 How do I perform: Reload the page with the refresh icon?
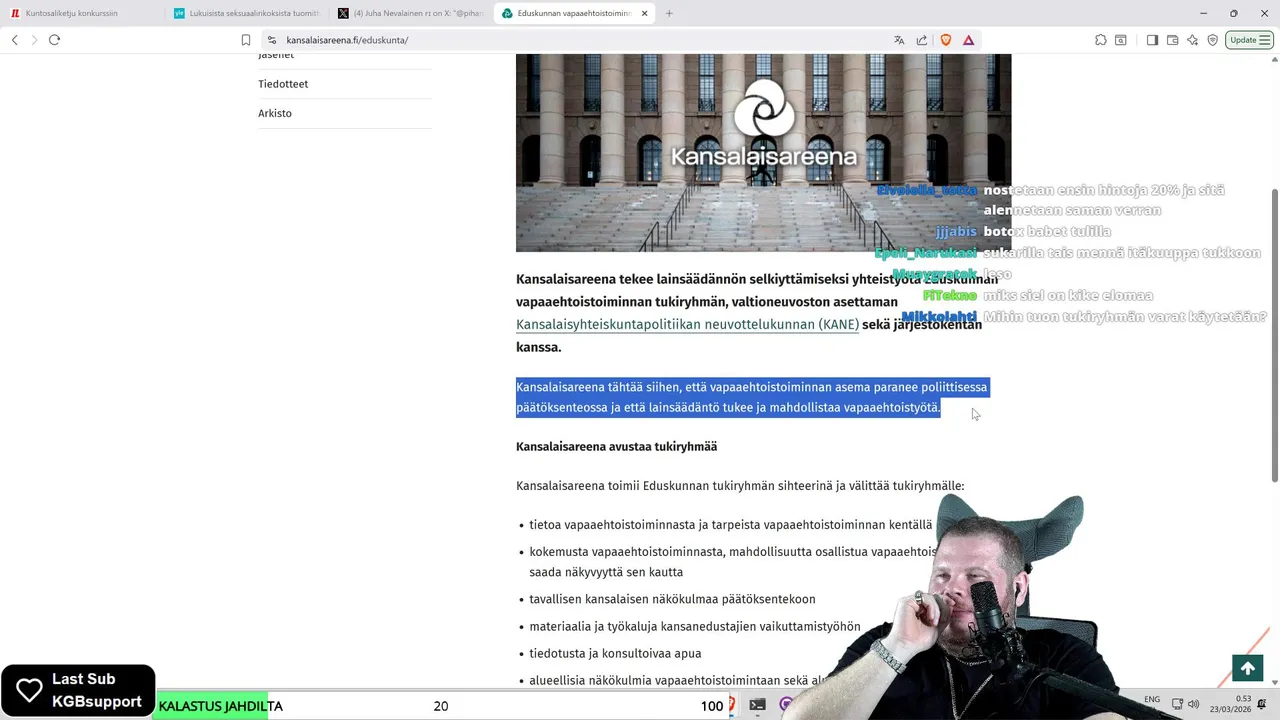point(54,40)
